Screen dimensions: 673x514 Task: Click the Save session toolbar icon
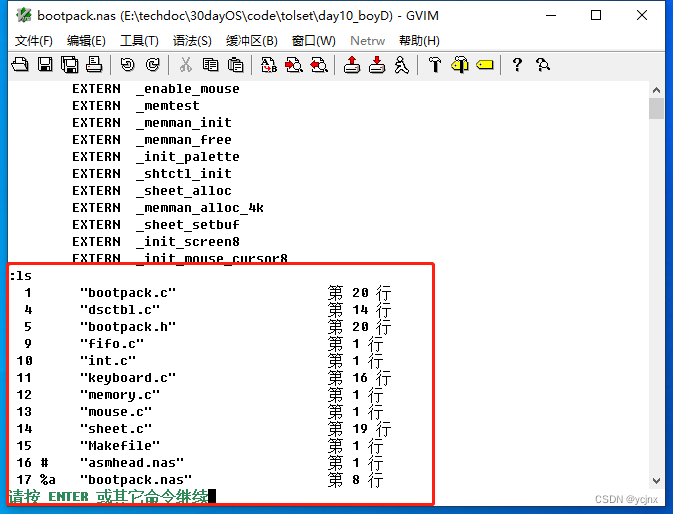pyautogui.click(x=377, y=65)
